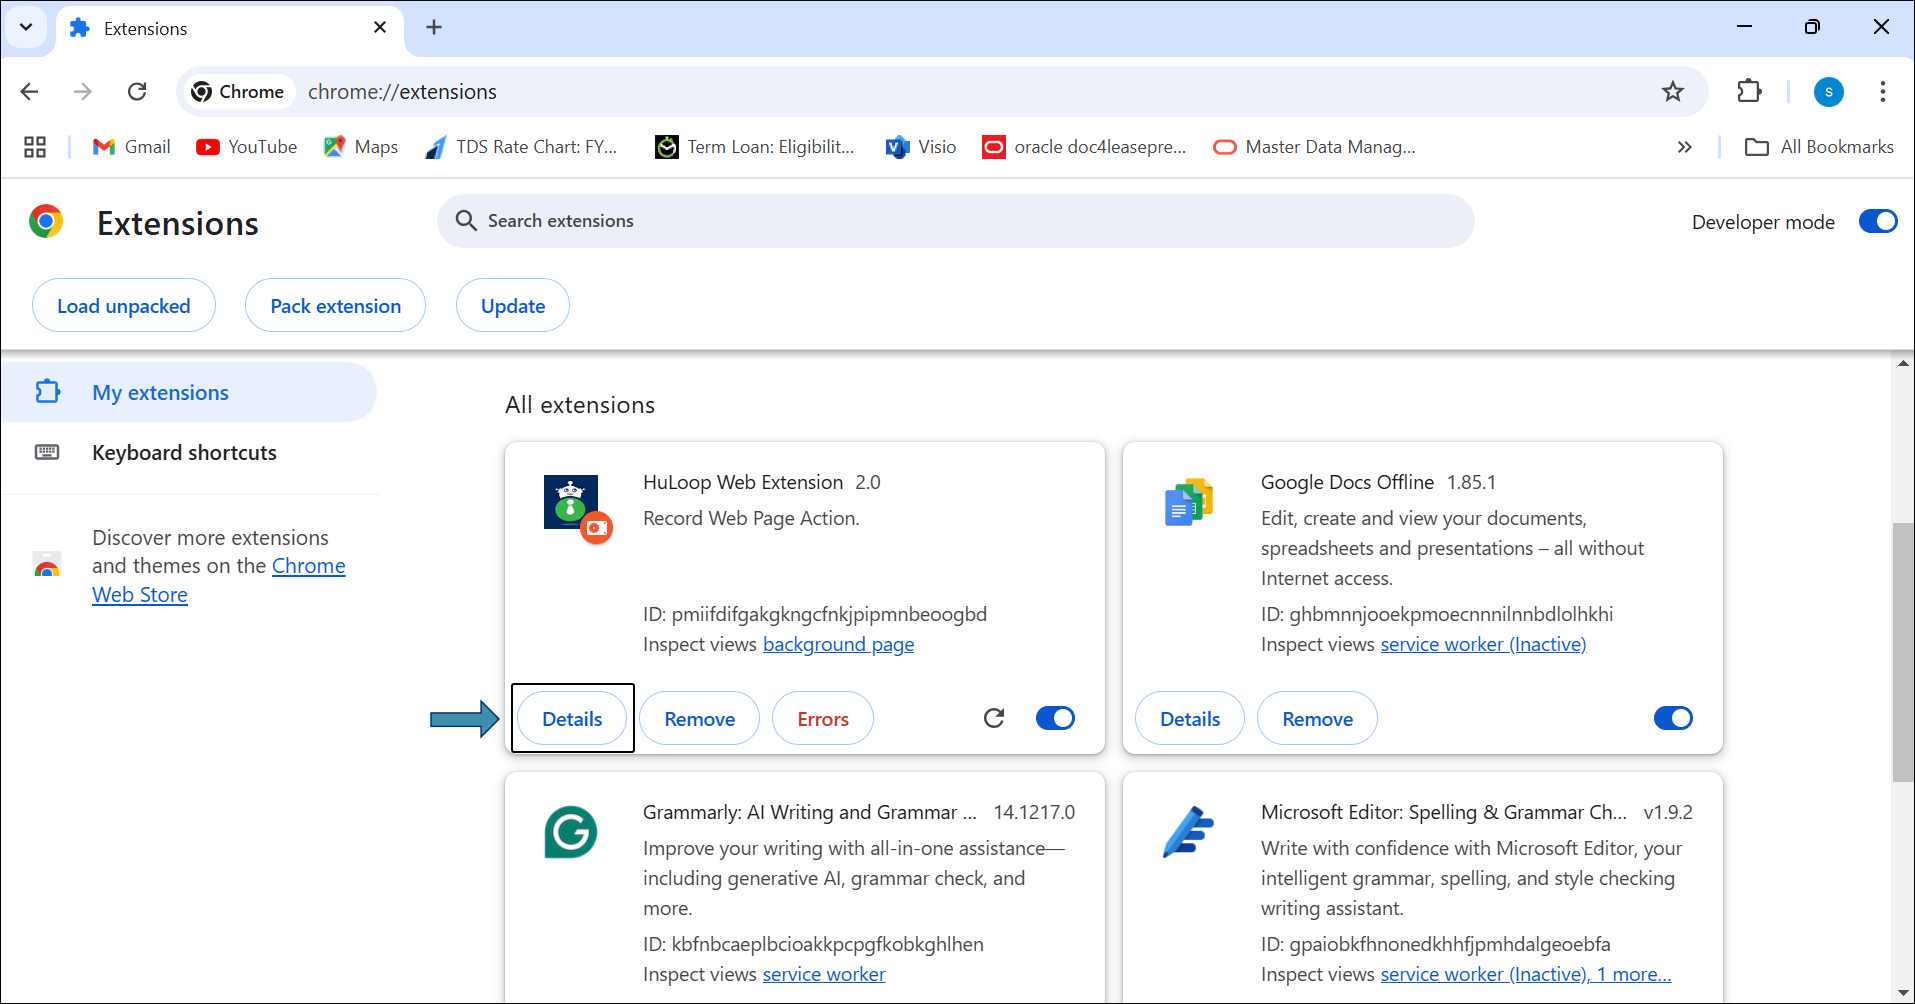
Task: Click the search magnifier icon
Action: 466,221
